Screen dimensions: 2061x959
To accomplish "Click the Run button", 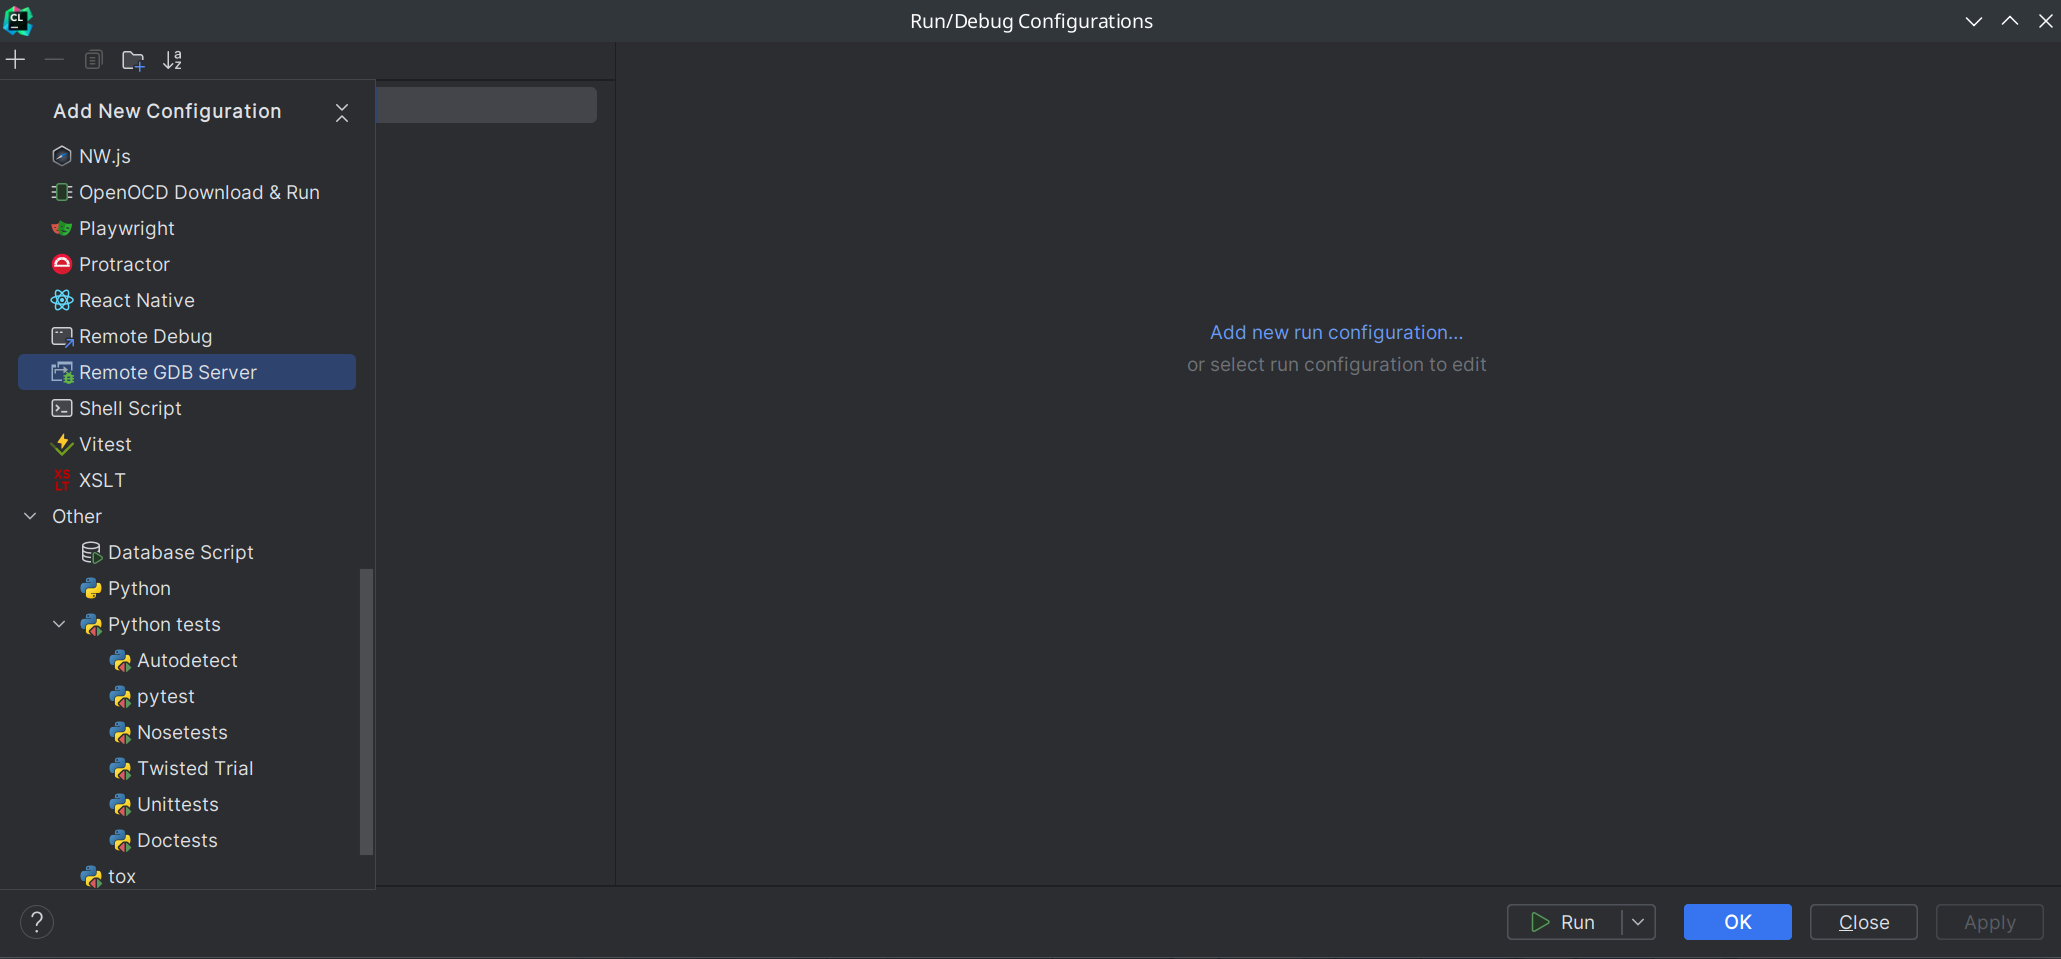I will [1564, 922].
